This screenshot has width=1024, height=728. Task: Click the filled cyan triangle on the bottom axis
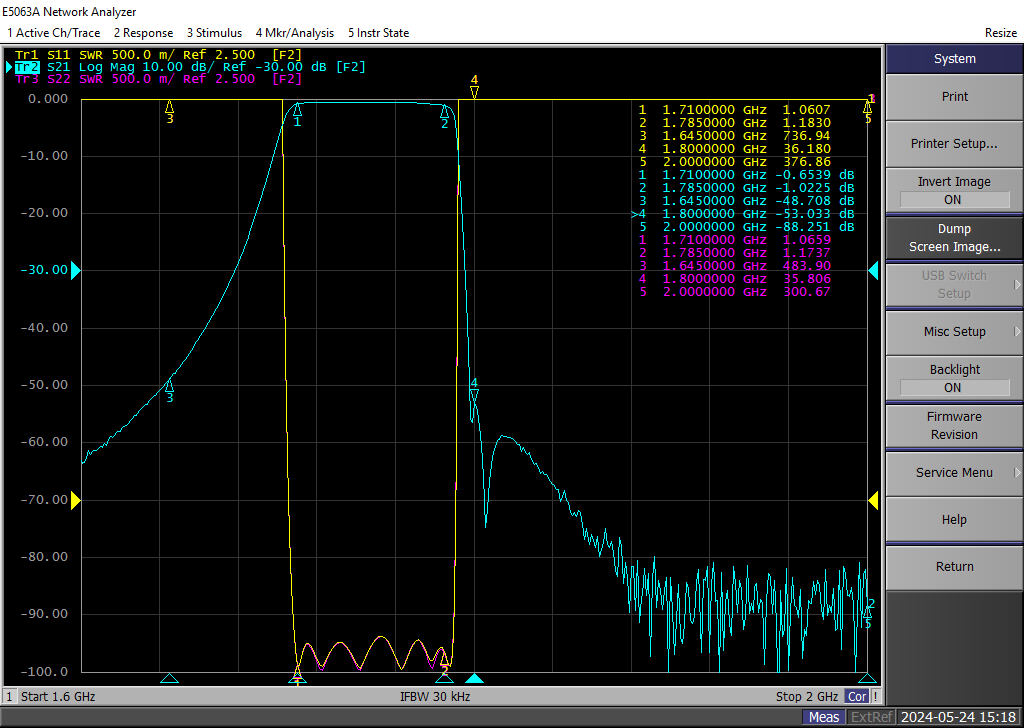tap(474, 679)
